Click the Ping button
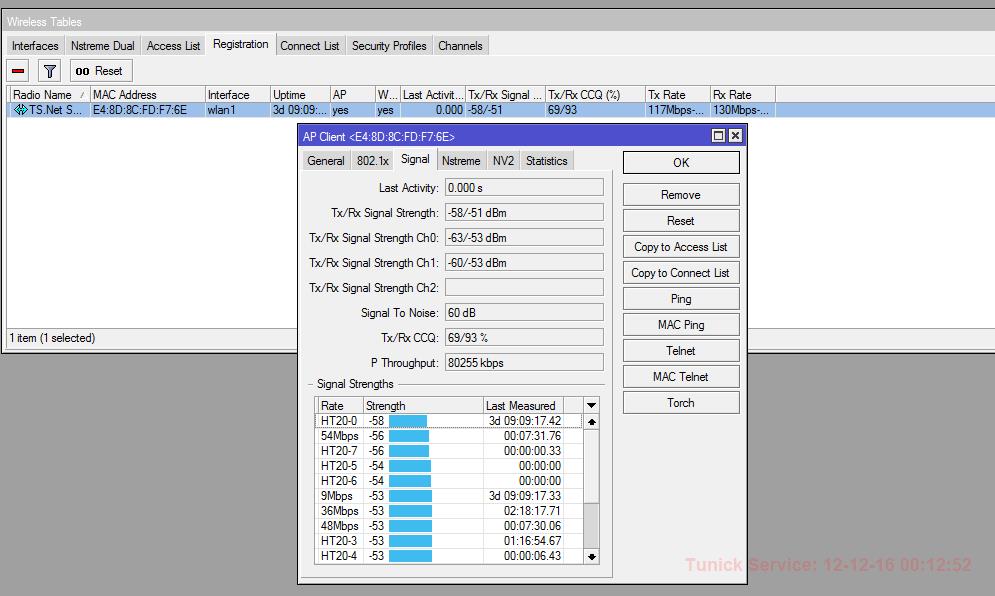Viewport: 995px width, 596px height. point(681,299)
